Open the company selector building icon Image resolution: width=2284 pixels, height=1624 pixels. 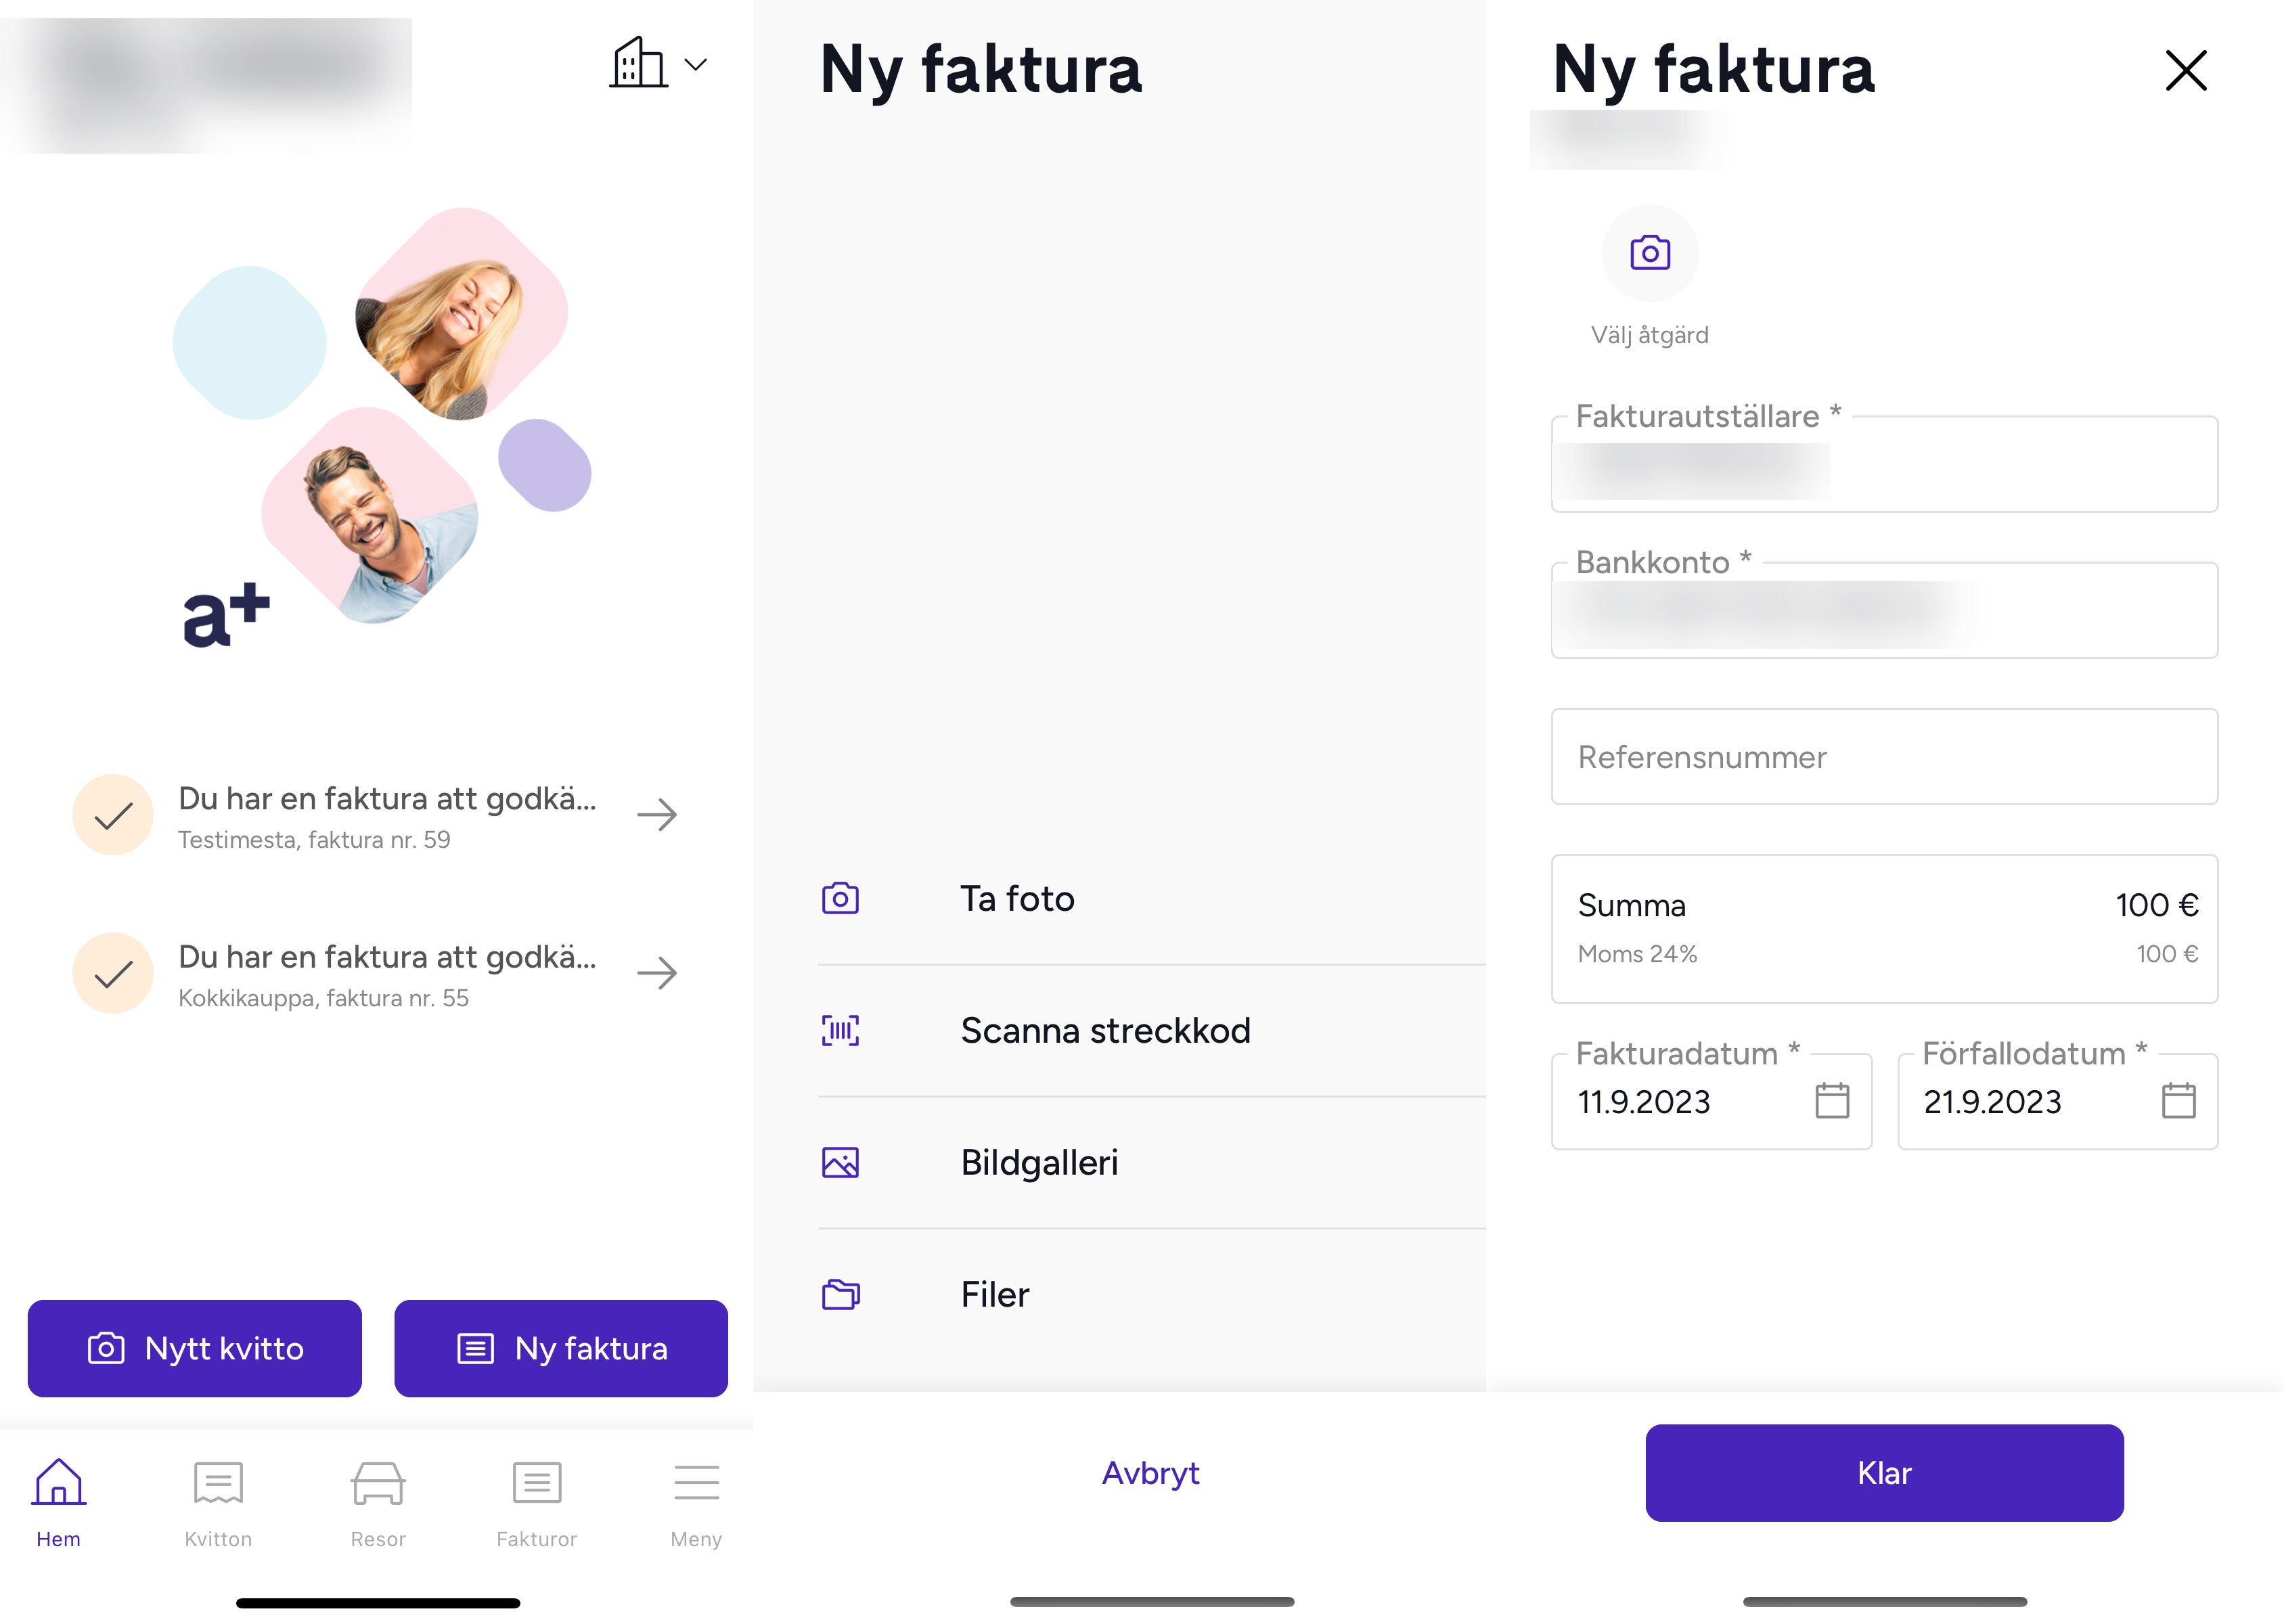639,63
